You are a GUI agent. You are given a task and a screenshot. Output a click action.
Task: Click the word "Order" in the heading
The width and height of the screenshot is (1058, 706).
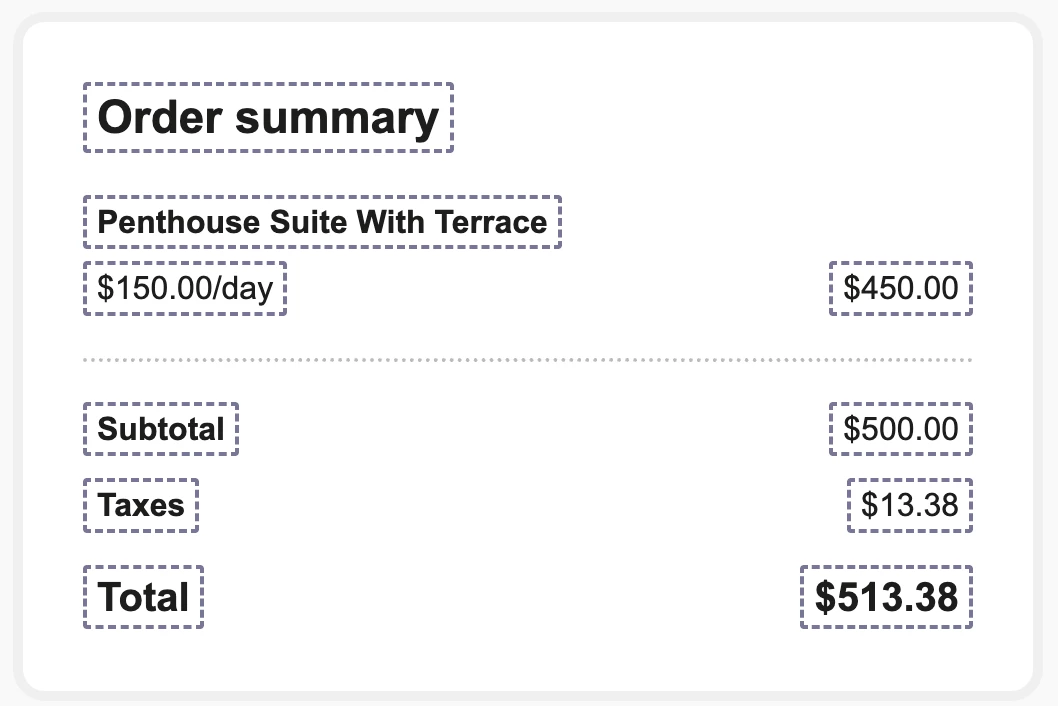coord(159,118)
